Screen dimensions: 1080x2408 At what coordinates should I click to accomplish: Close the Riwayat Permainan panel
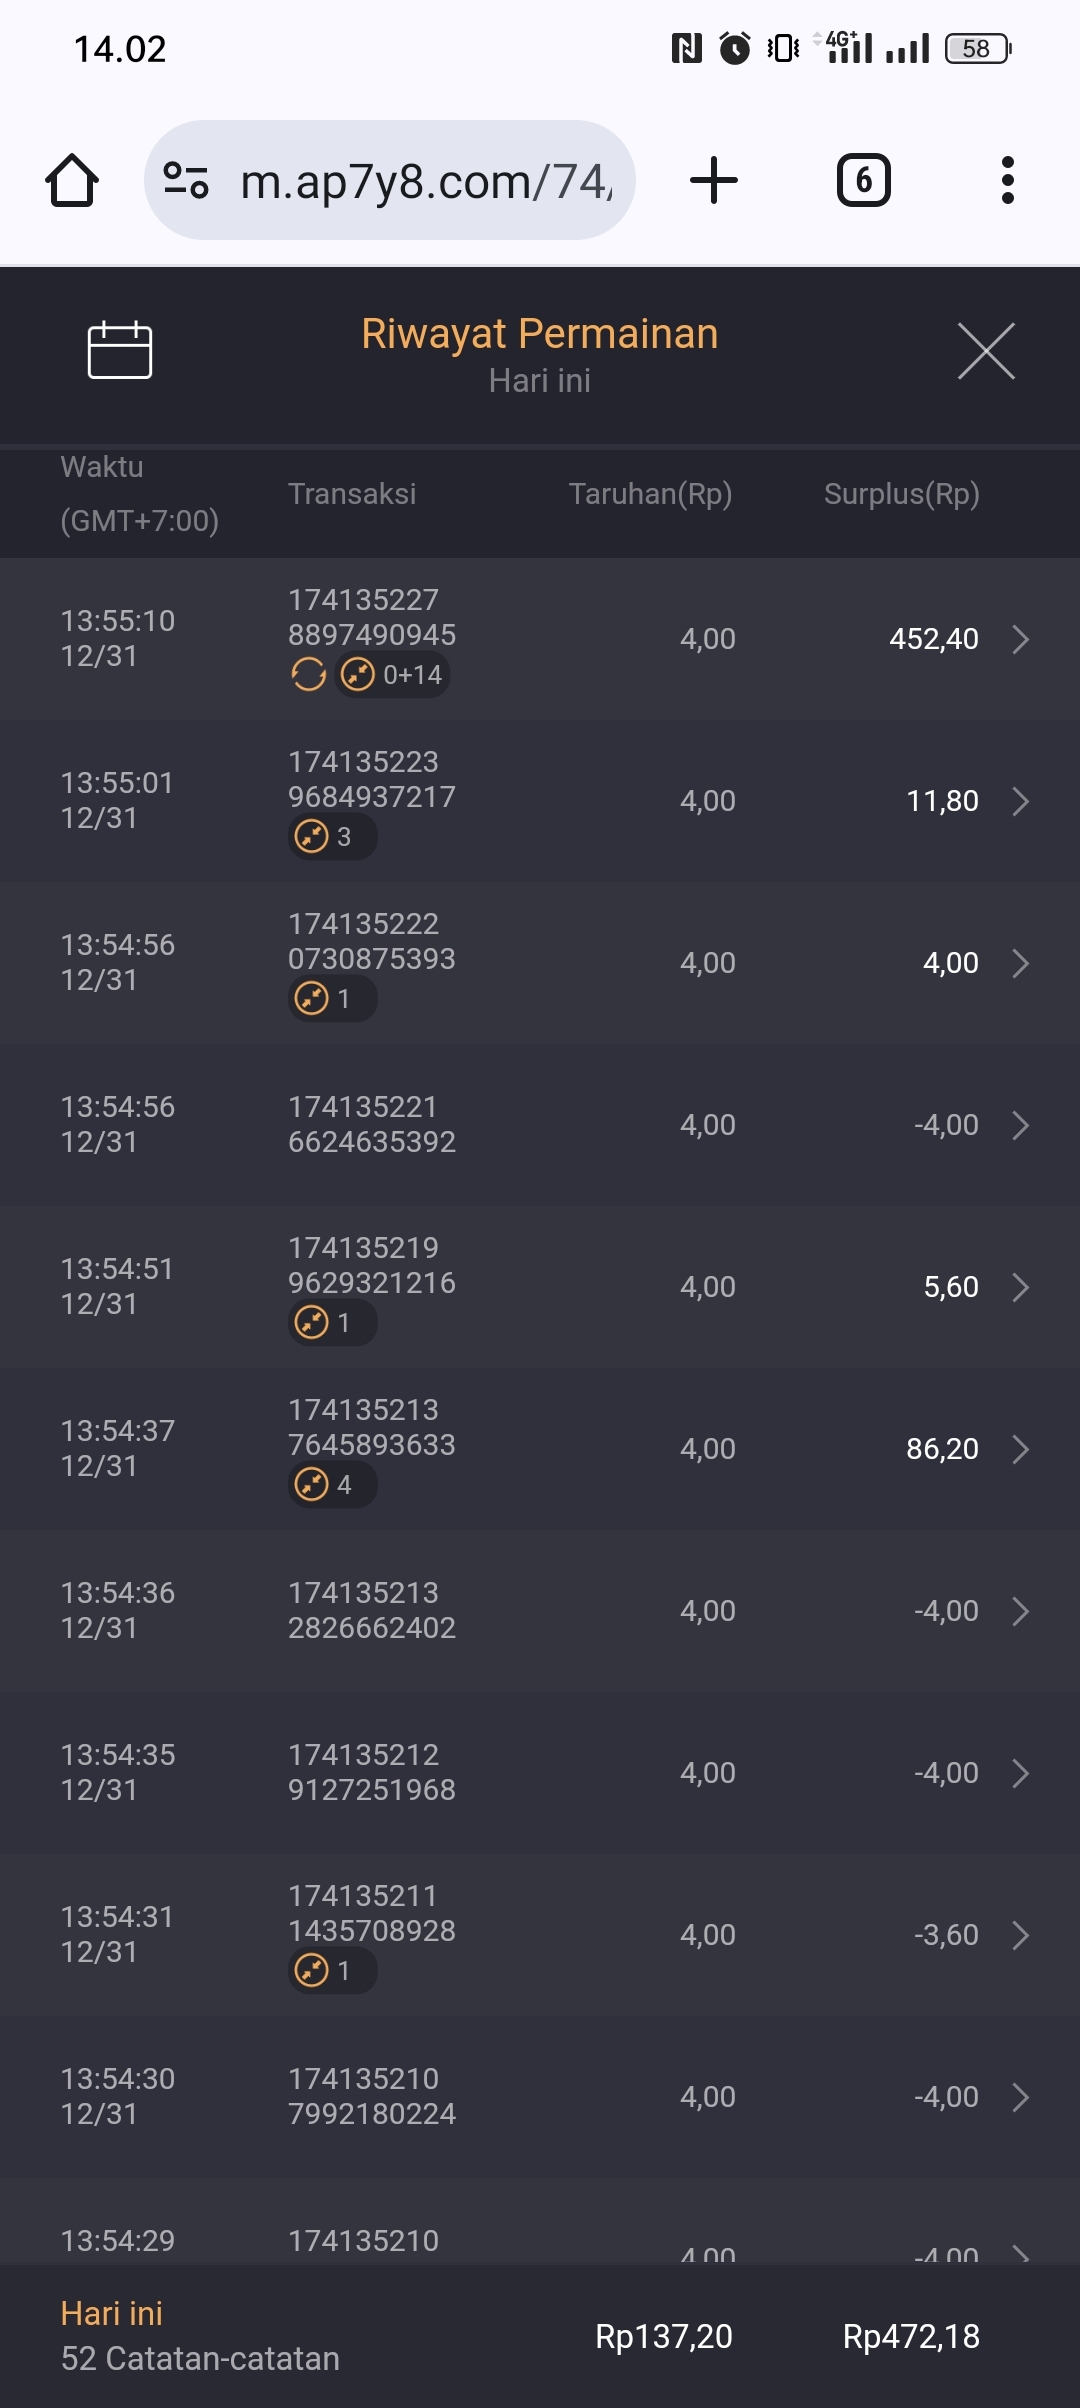(x=986, y=351)
